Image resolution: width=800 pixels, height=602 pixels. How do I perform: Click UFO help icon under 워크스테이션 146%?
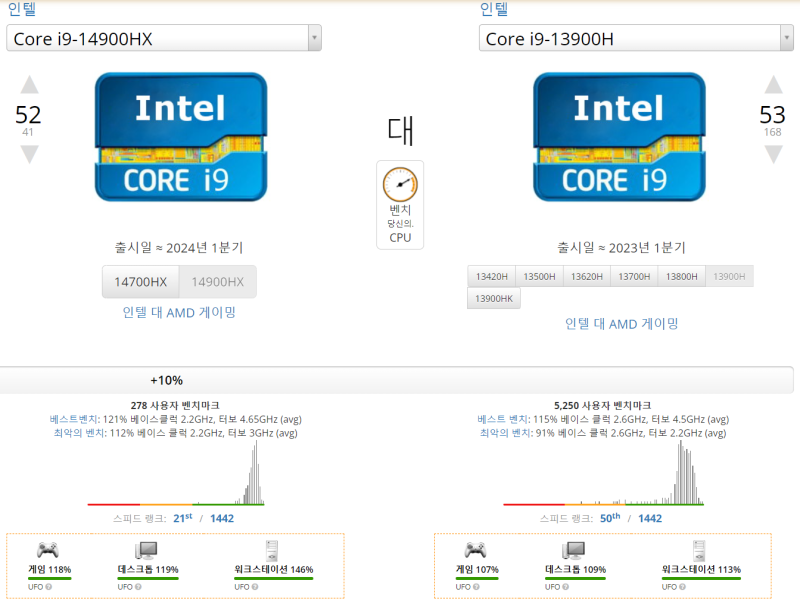point(255,587)
